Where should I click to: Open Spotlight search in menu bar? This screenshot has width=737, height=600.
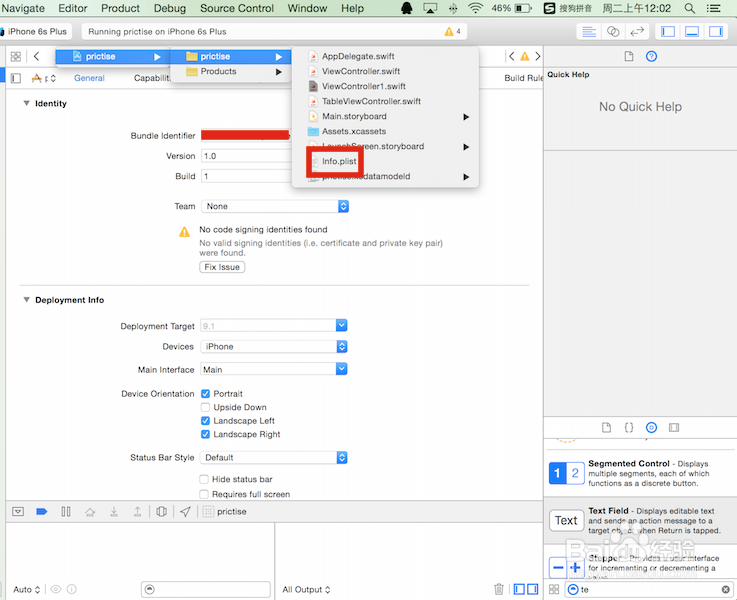click(x=689, y=8)
